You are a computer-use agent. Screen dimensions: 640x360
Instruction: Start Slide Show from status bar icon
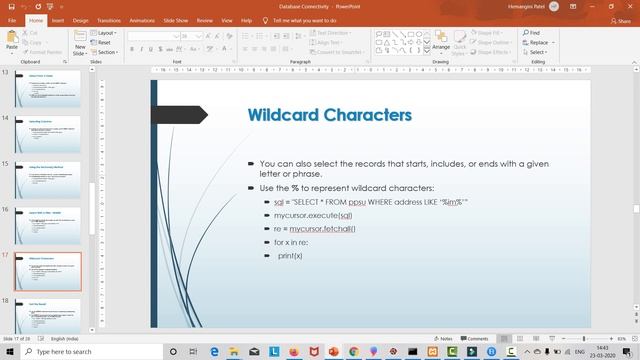coord(552,339)
